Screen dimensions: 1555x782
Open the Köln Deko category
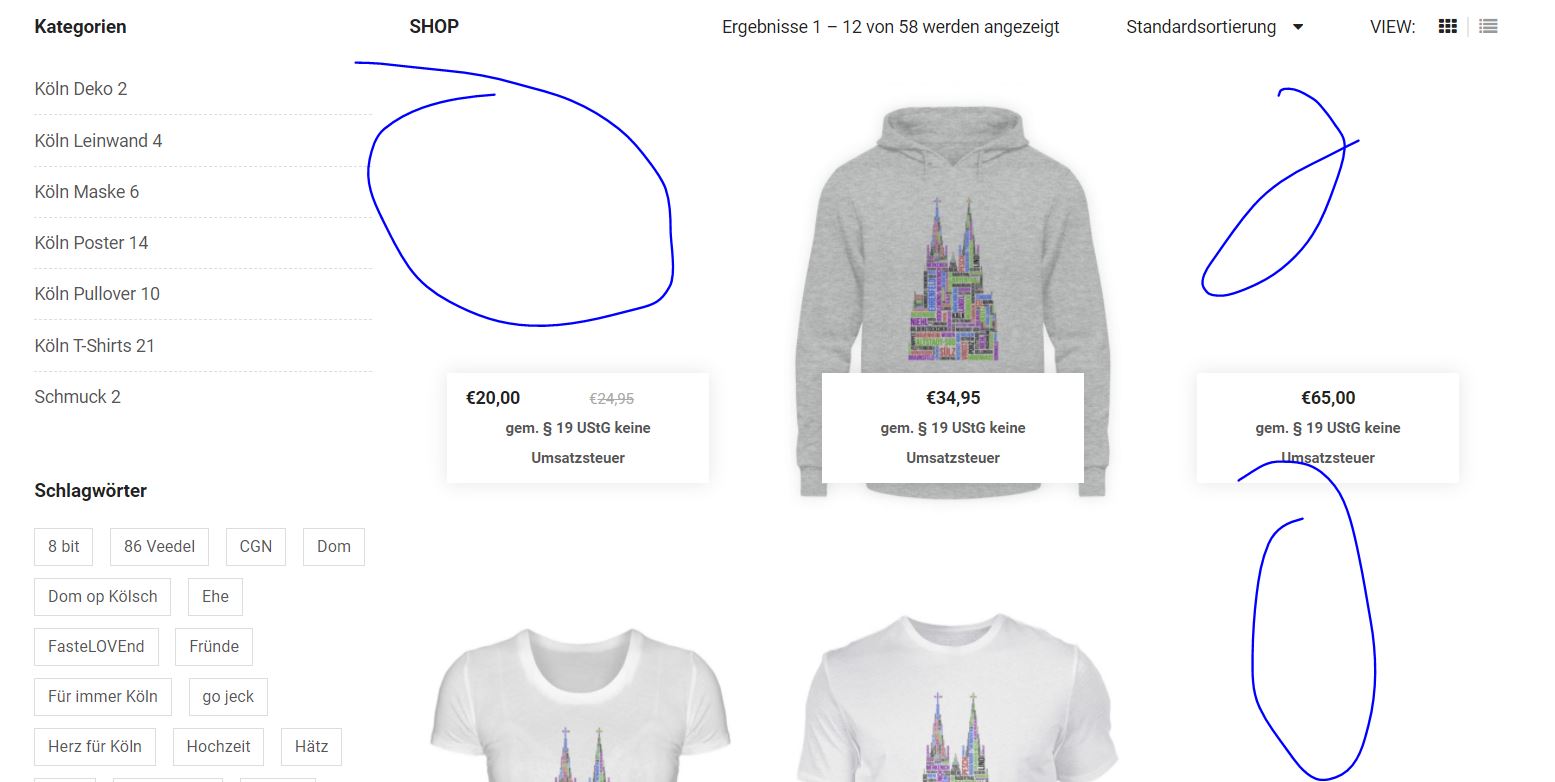[81, 89]
